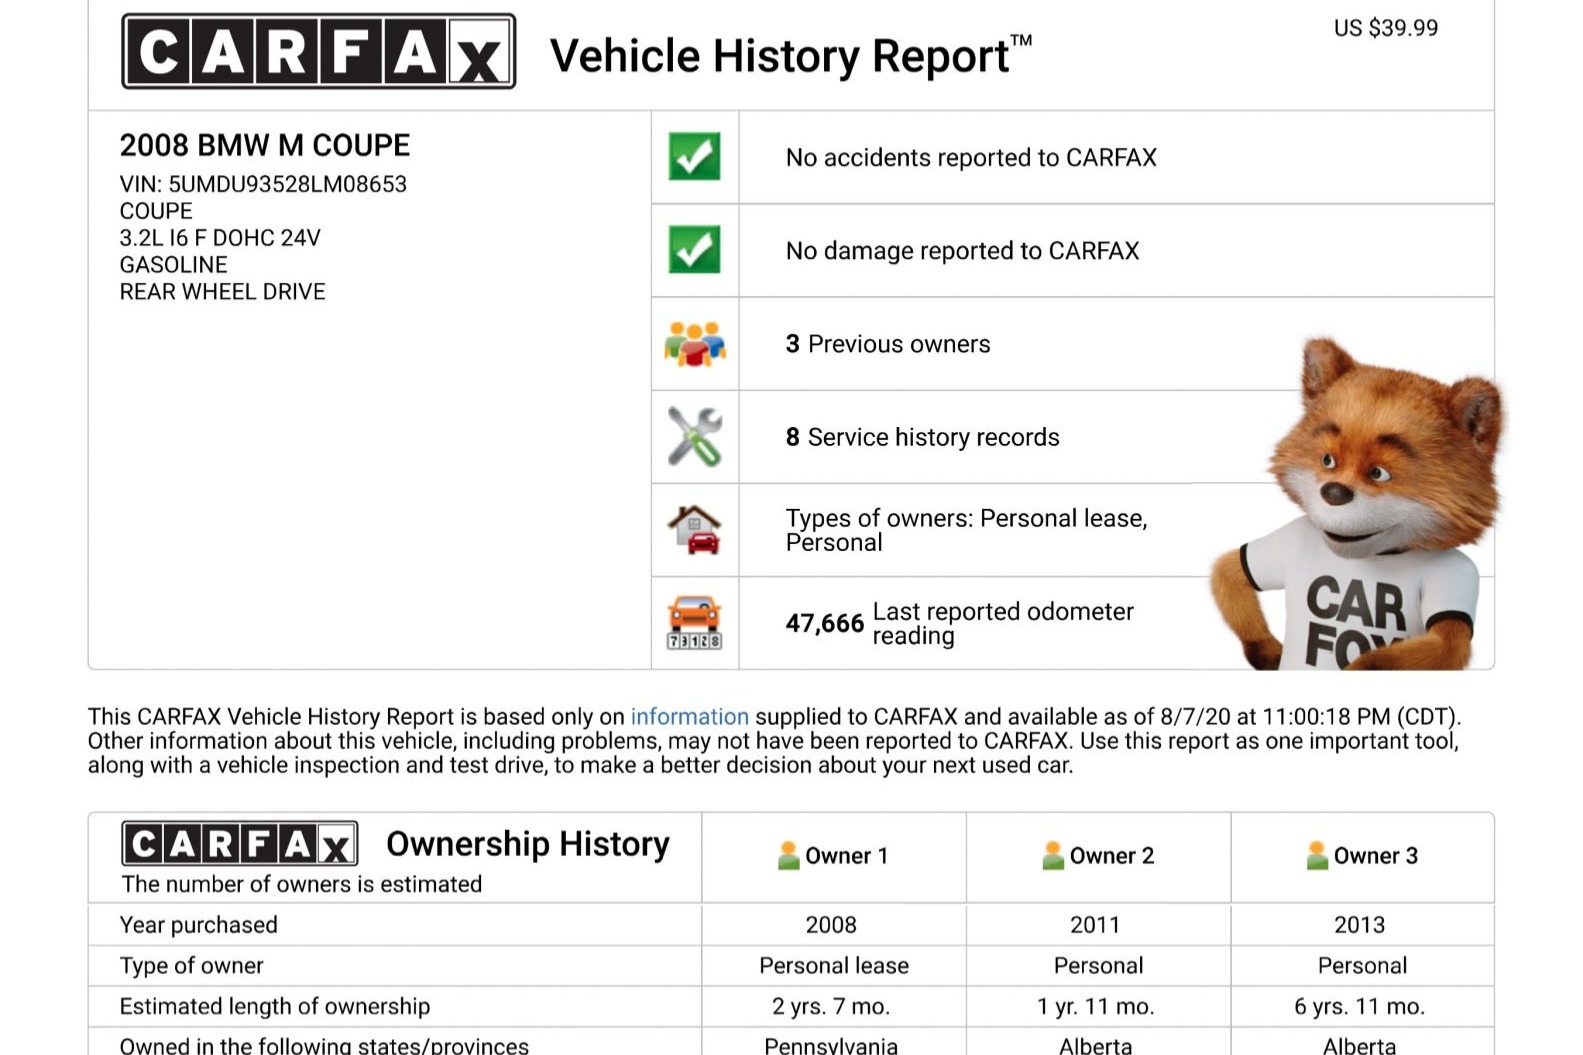Click the green checkmark beside No damage reported
This screenshot has height=1055, width=1583.
coord(694,250)
